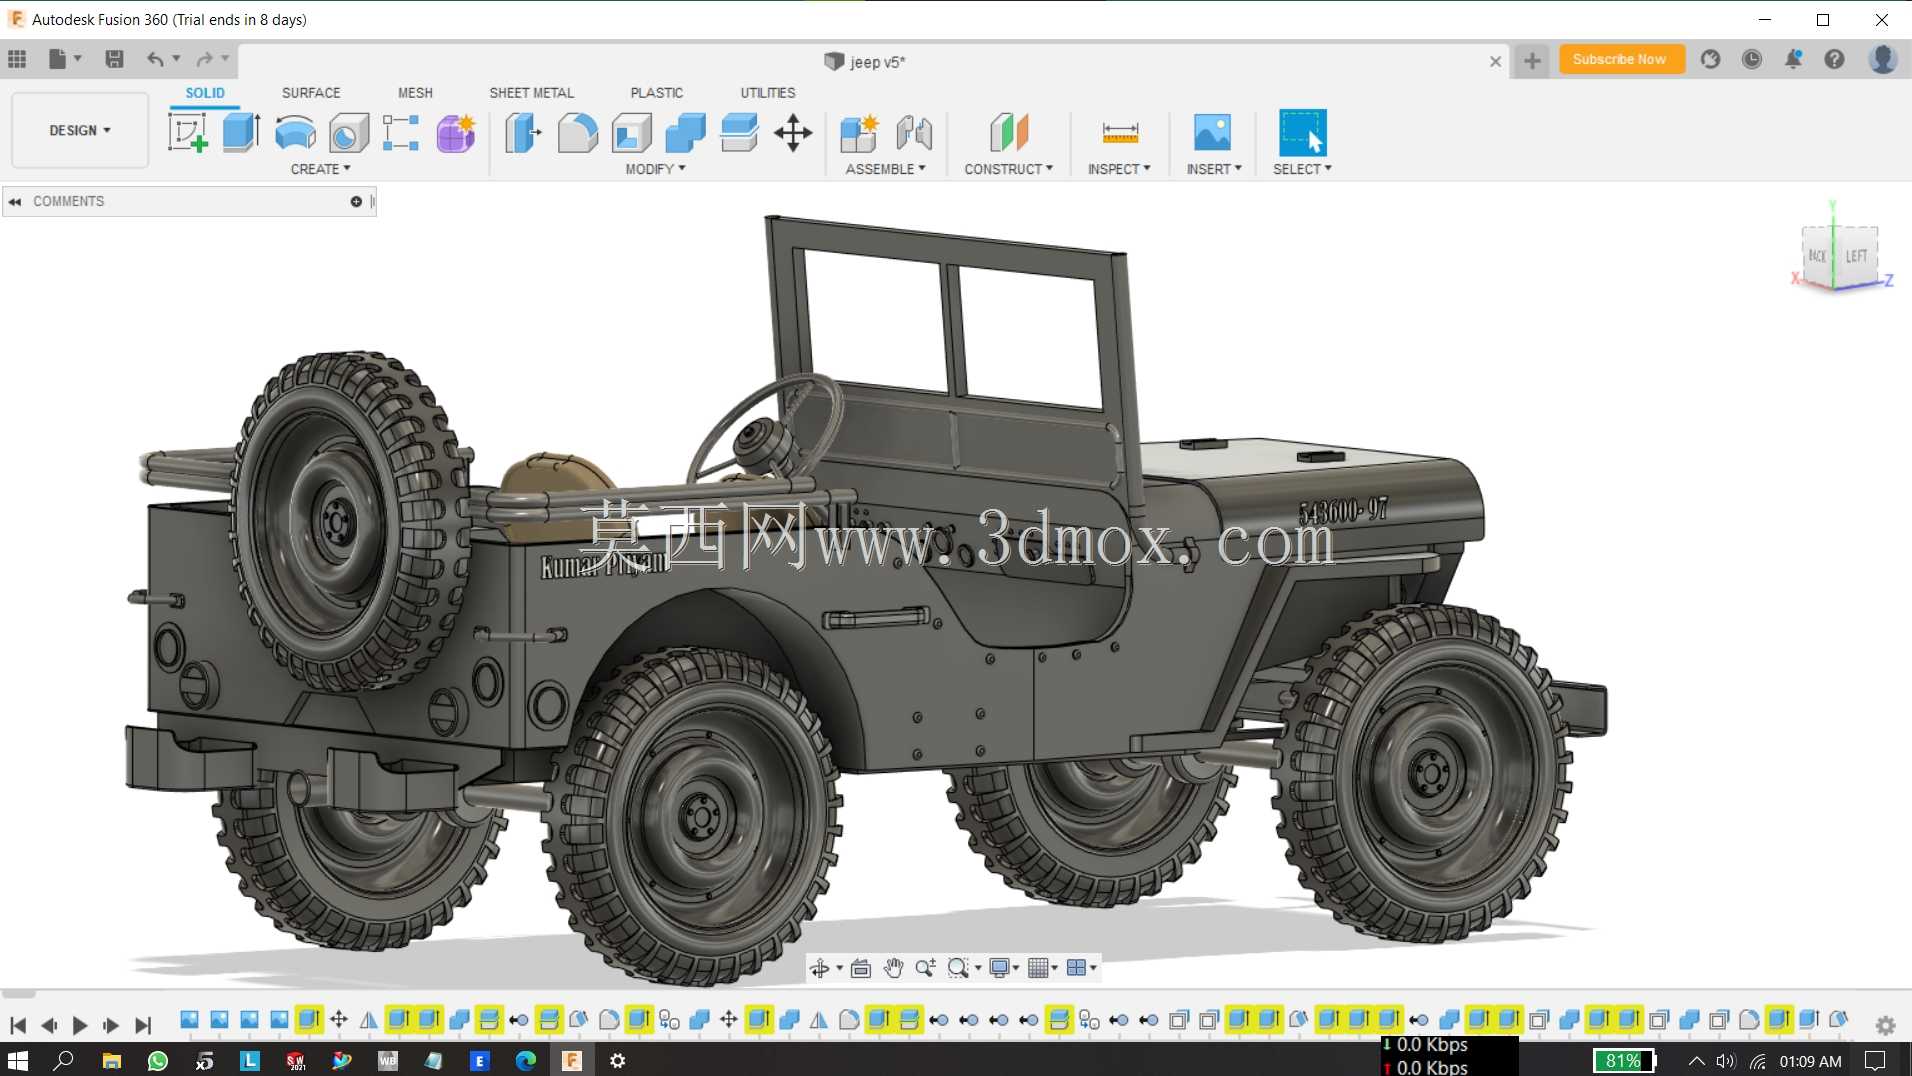This screenshot has width=1912, height=1076.
Task: Click the Subscribe Now button
Action: (x=1621, y=59)
